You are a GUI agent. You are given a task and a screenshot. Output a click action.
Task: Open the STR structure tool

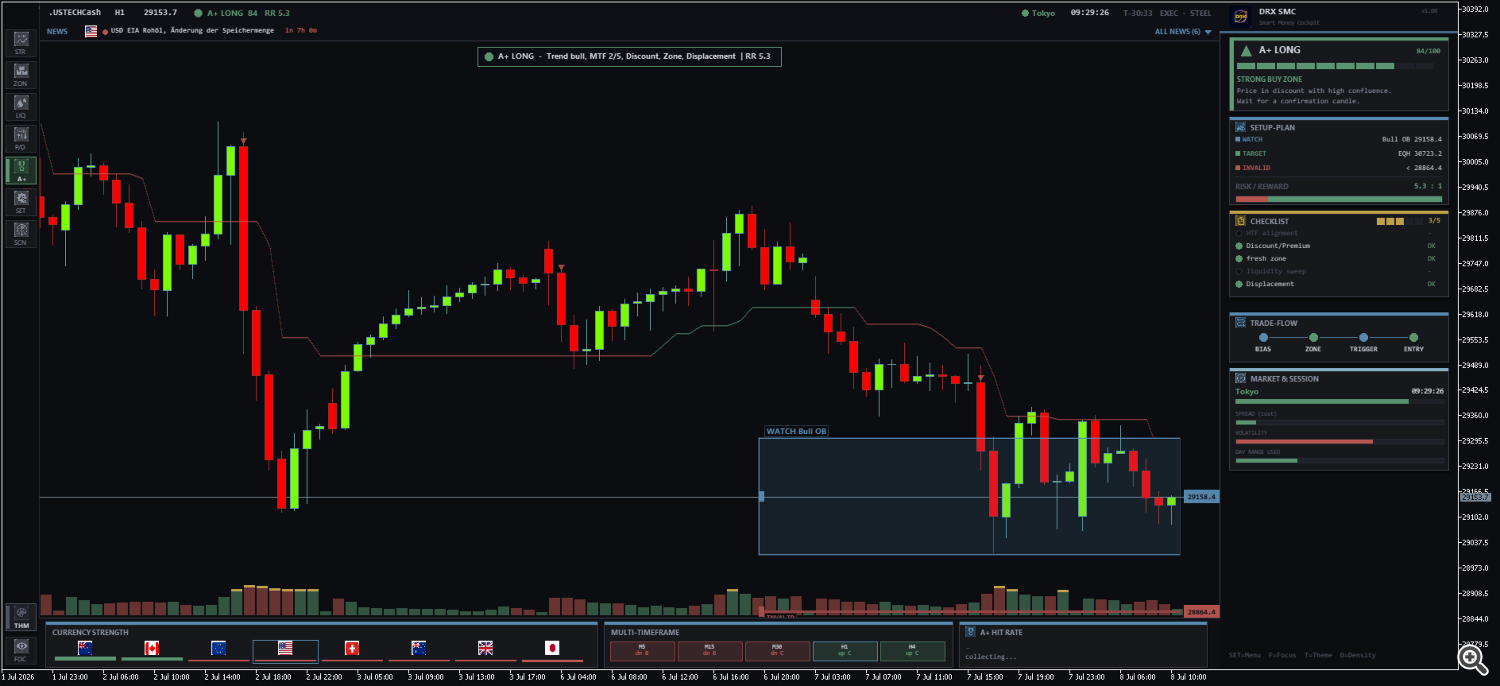(21, 43)
